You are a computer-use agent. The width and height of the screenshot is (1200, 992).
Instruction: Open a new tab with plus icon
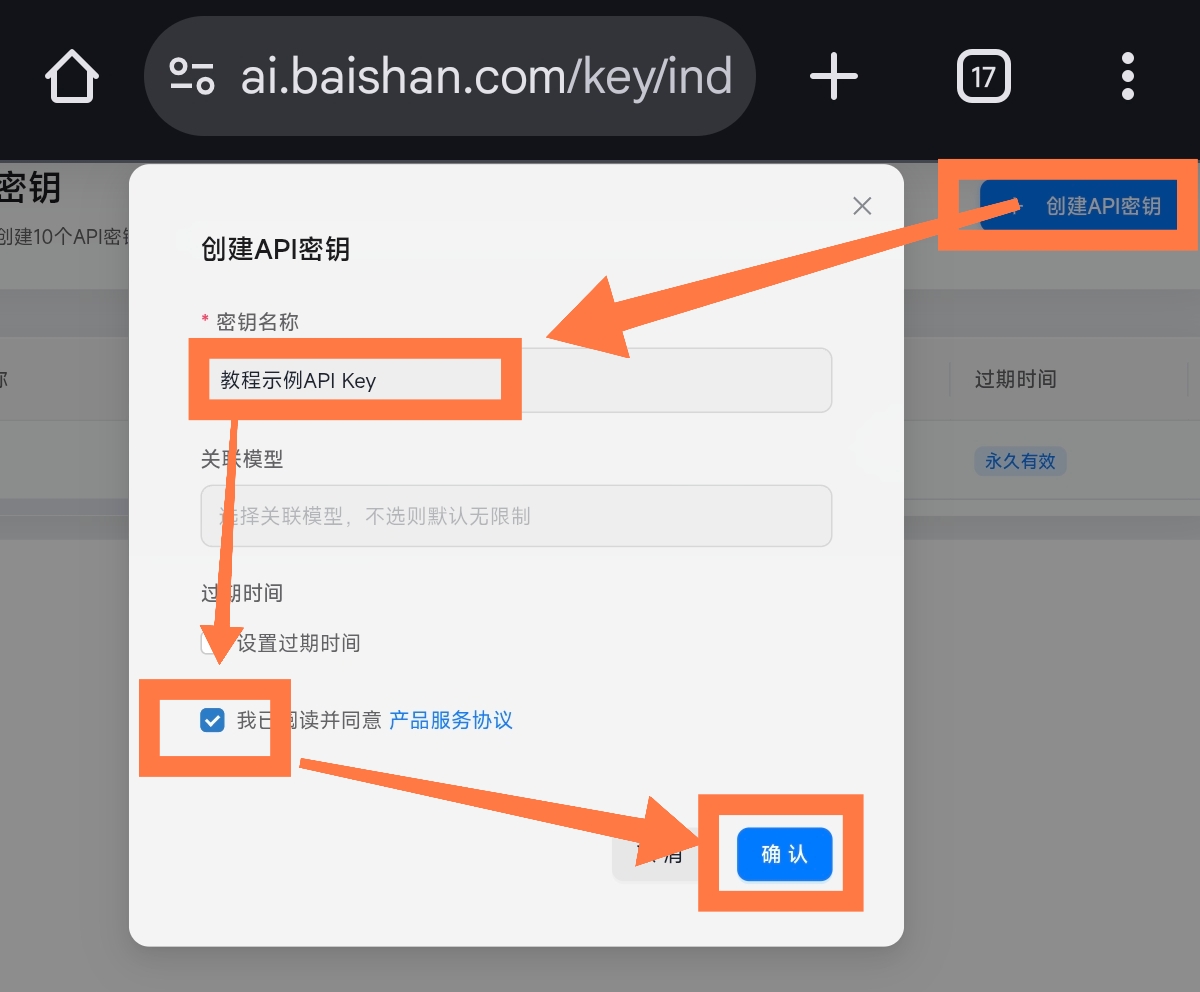point(833,76)
